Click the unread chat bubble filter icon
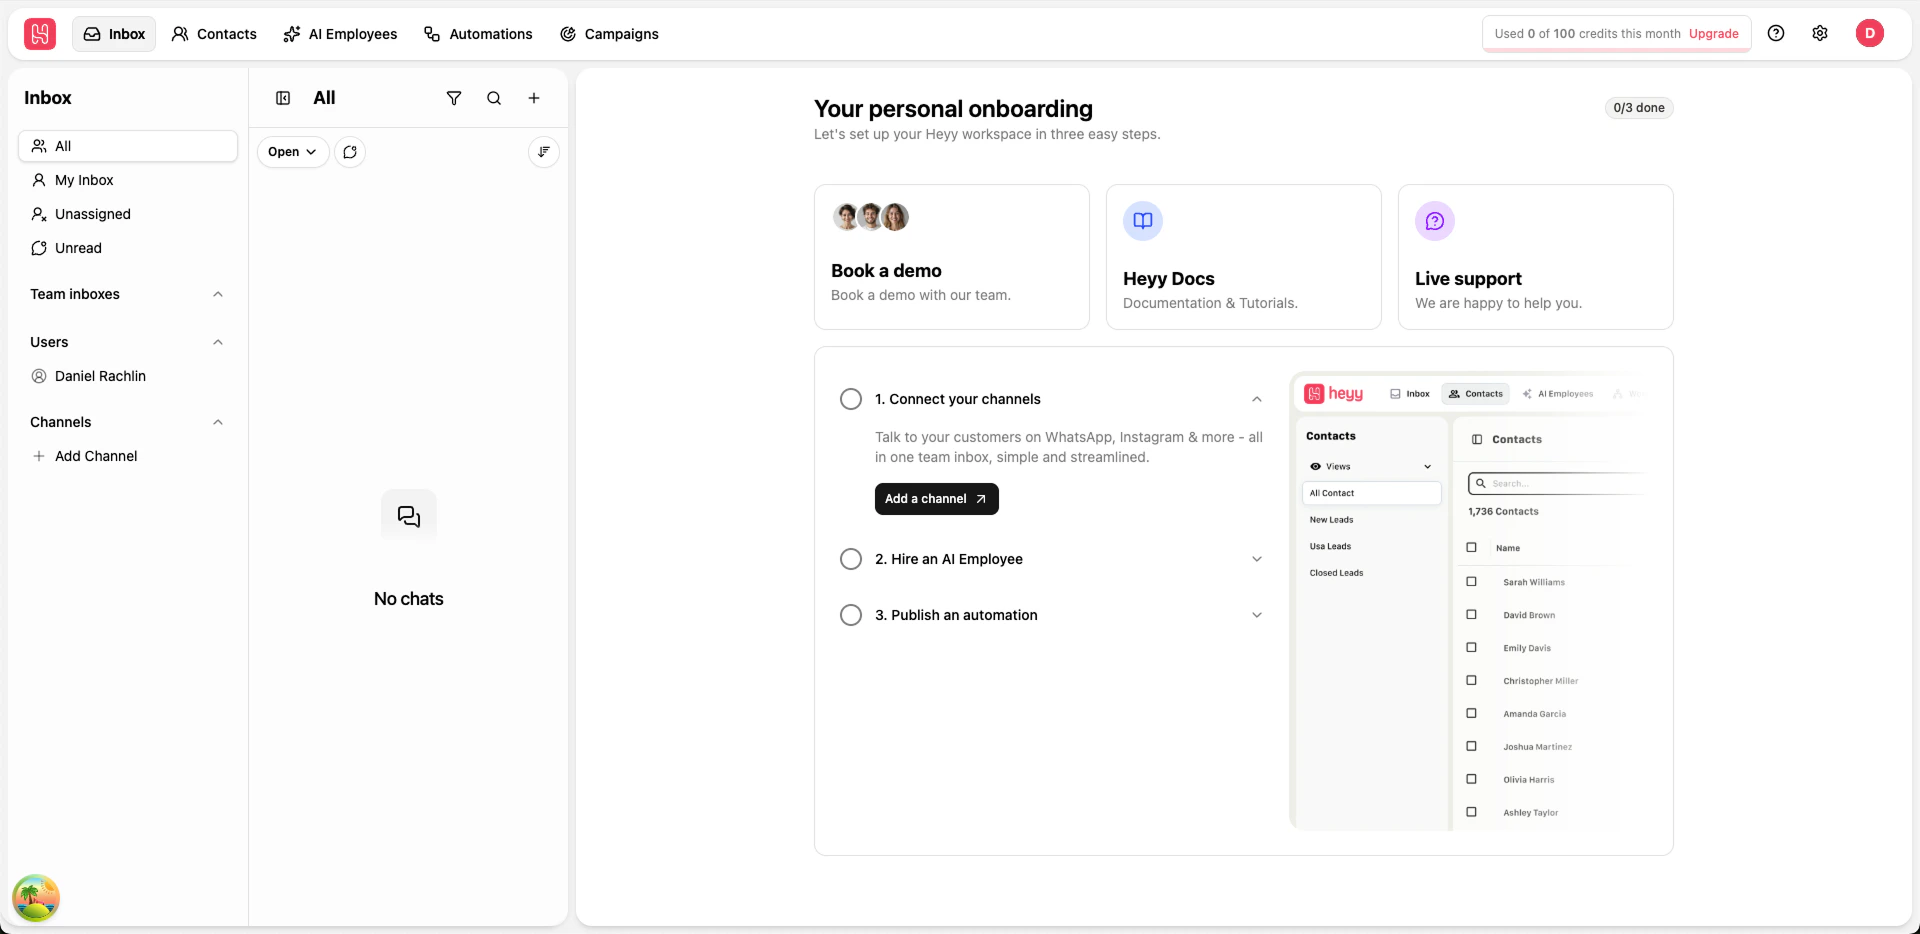 click(350, 152)
